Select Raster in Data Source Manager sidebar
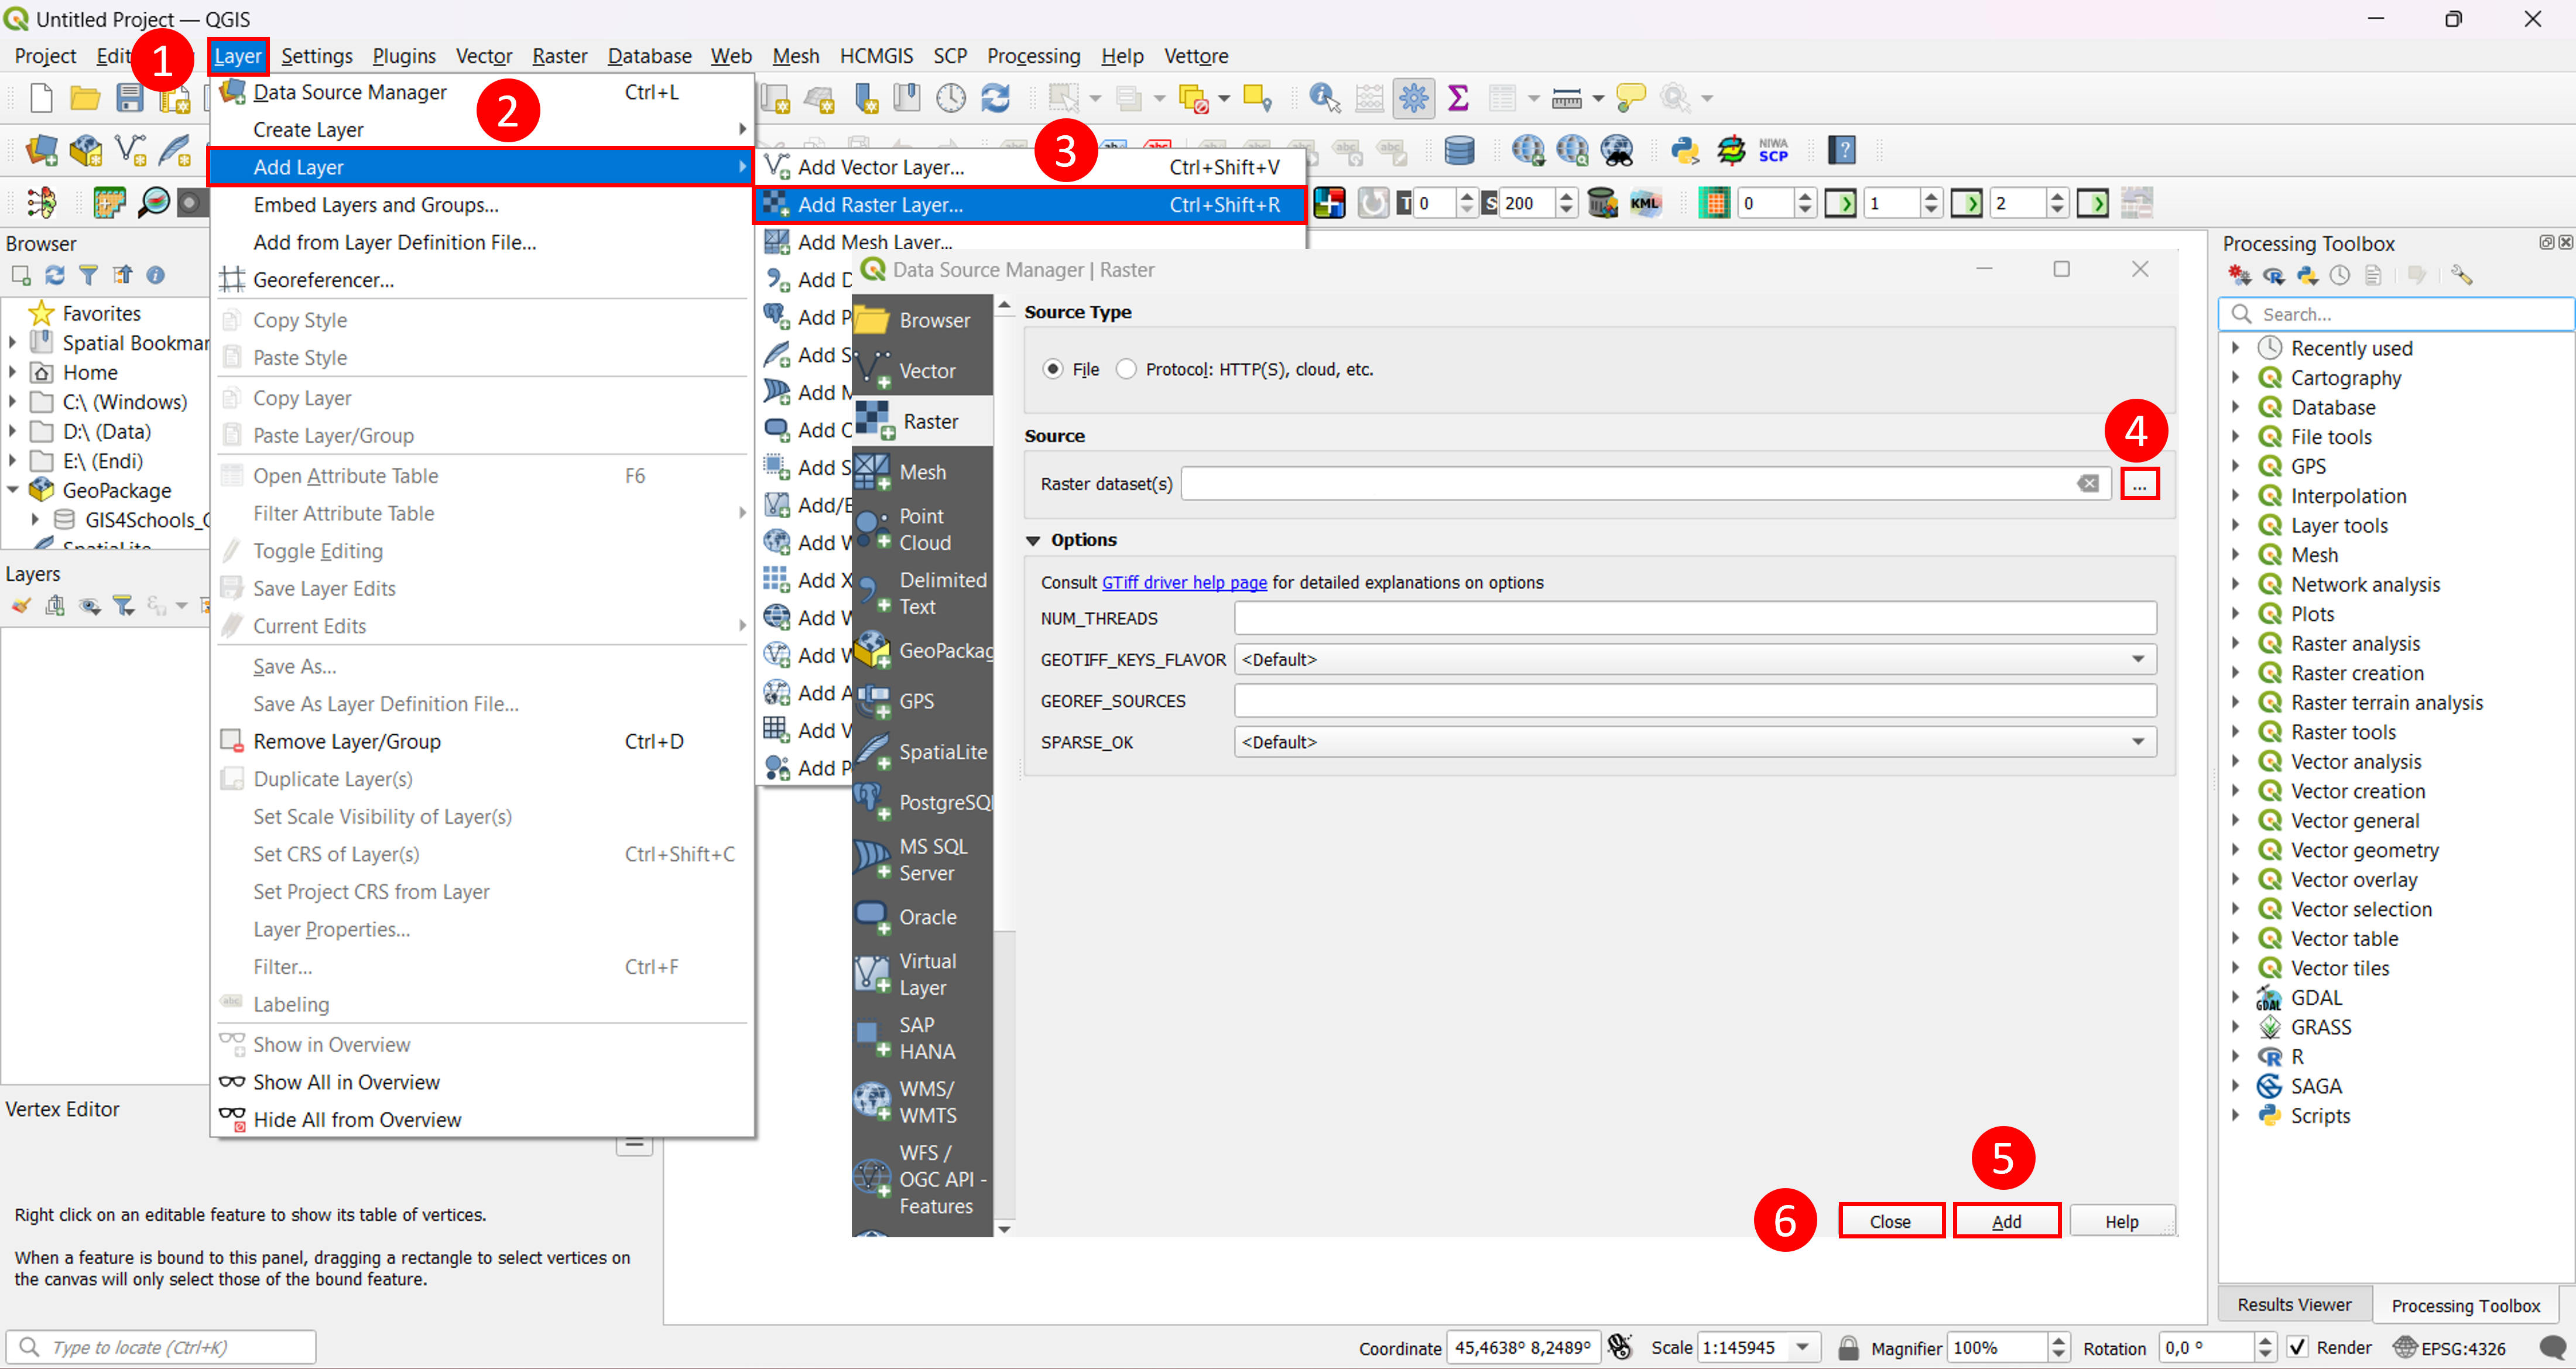This screenshot has width=2576, height=1369. [923, 421]
